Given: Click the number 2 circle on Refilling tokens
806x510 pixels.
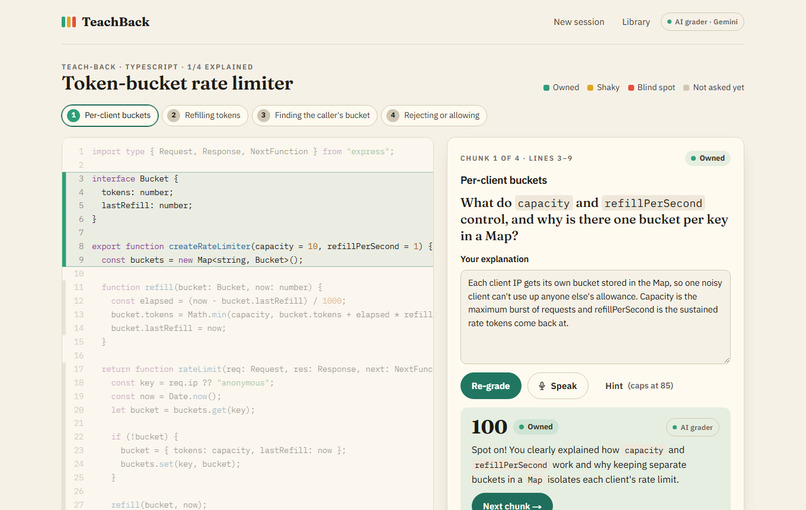Looking at the screenshot, I should point(174,115).
